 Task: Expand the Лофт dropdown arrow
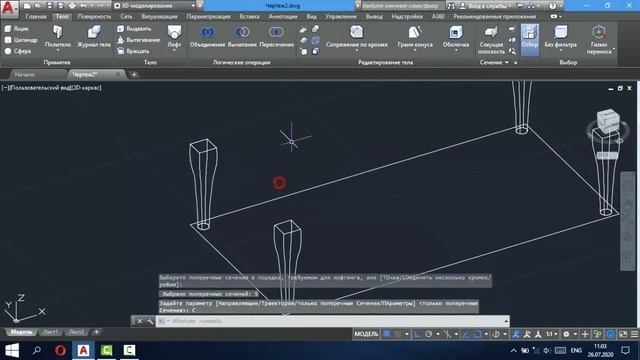pyautogui.click(x=174, y=50)
